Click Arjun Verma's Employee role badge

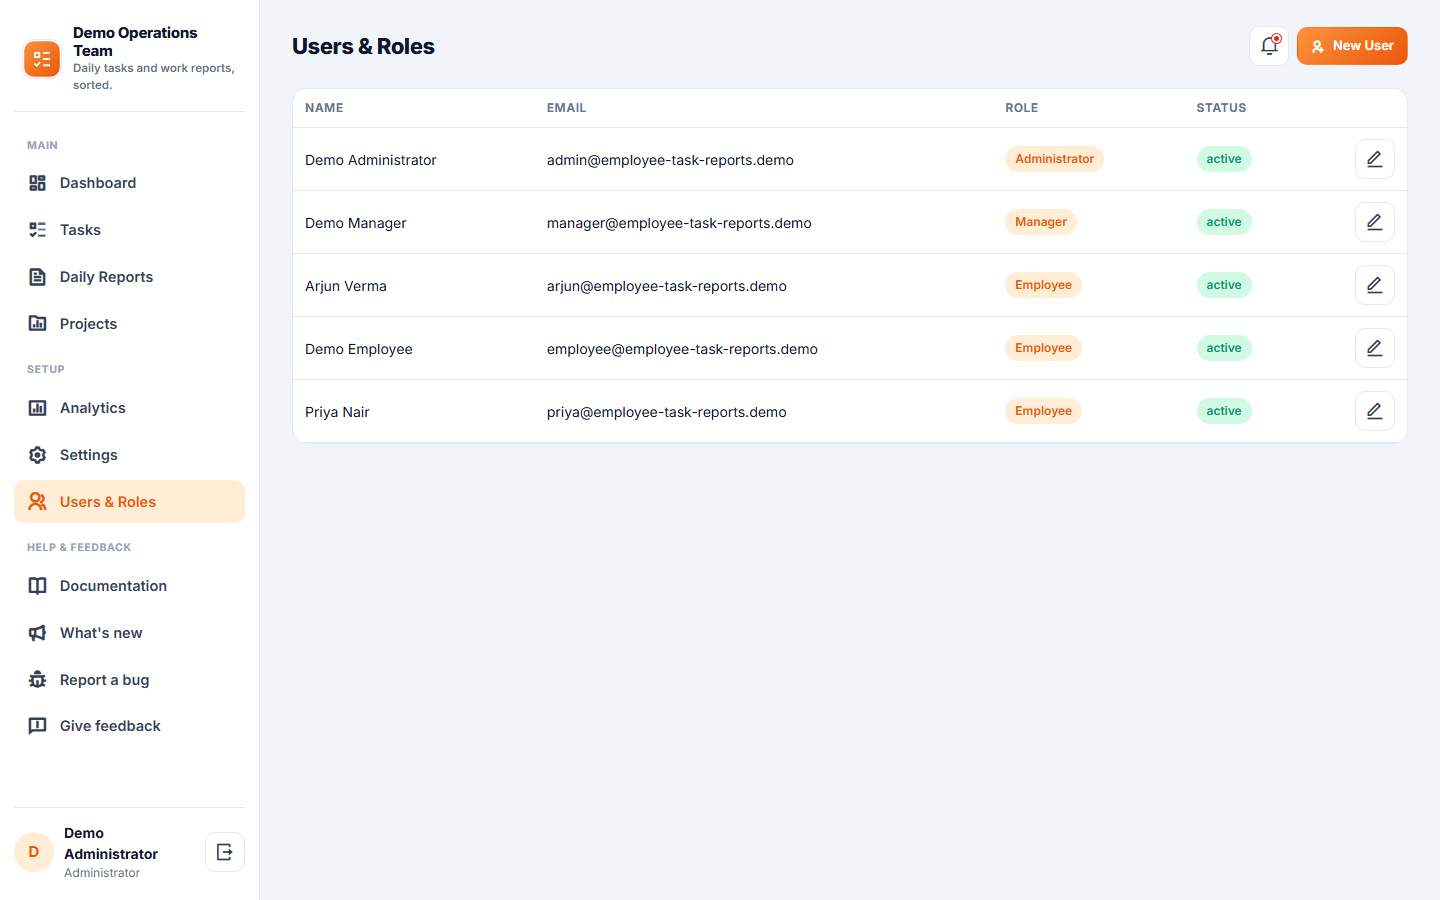[1043, 285]
